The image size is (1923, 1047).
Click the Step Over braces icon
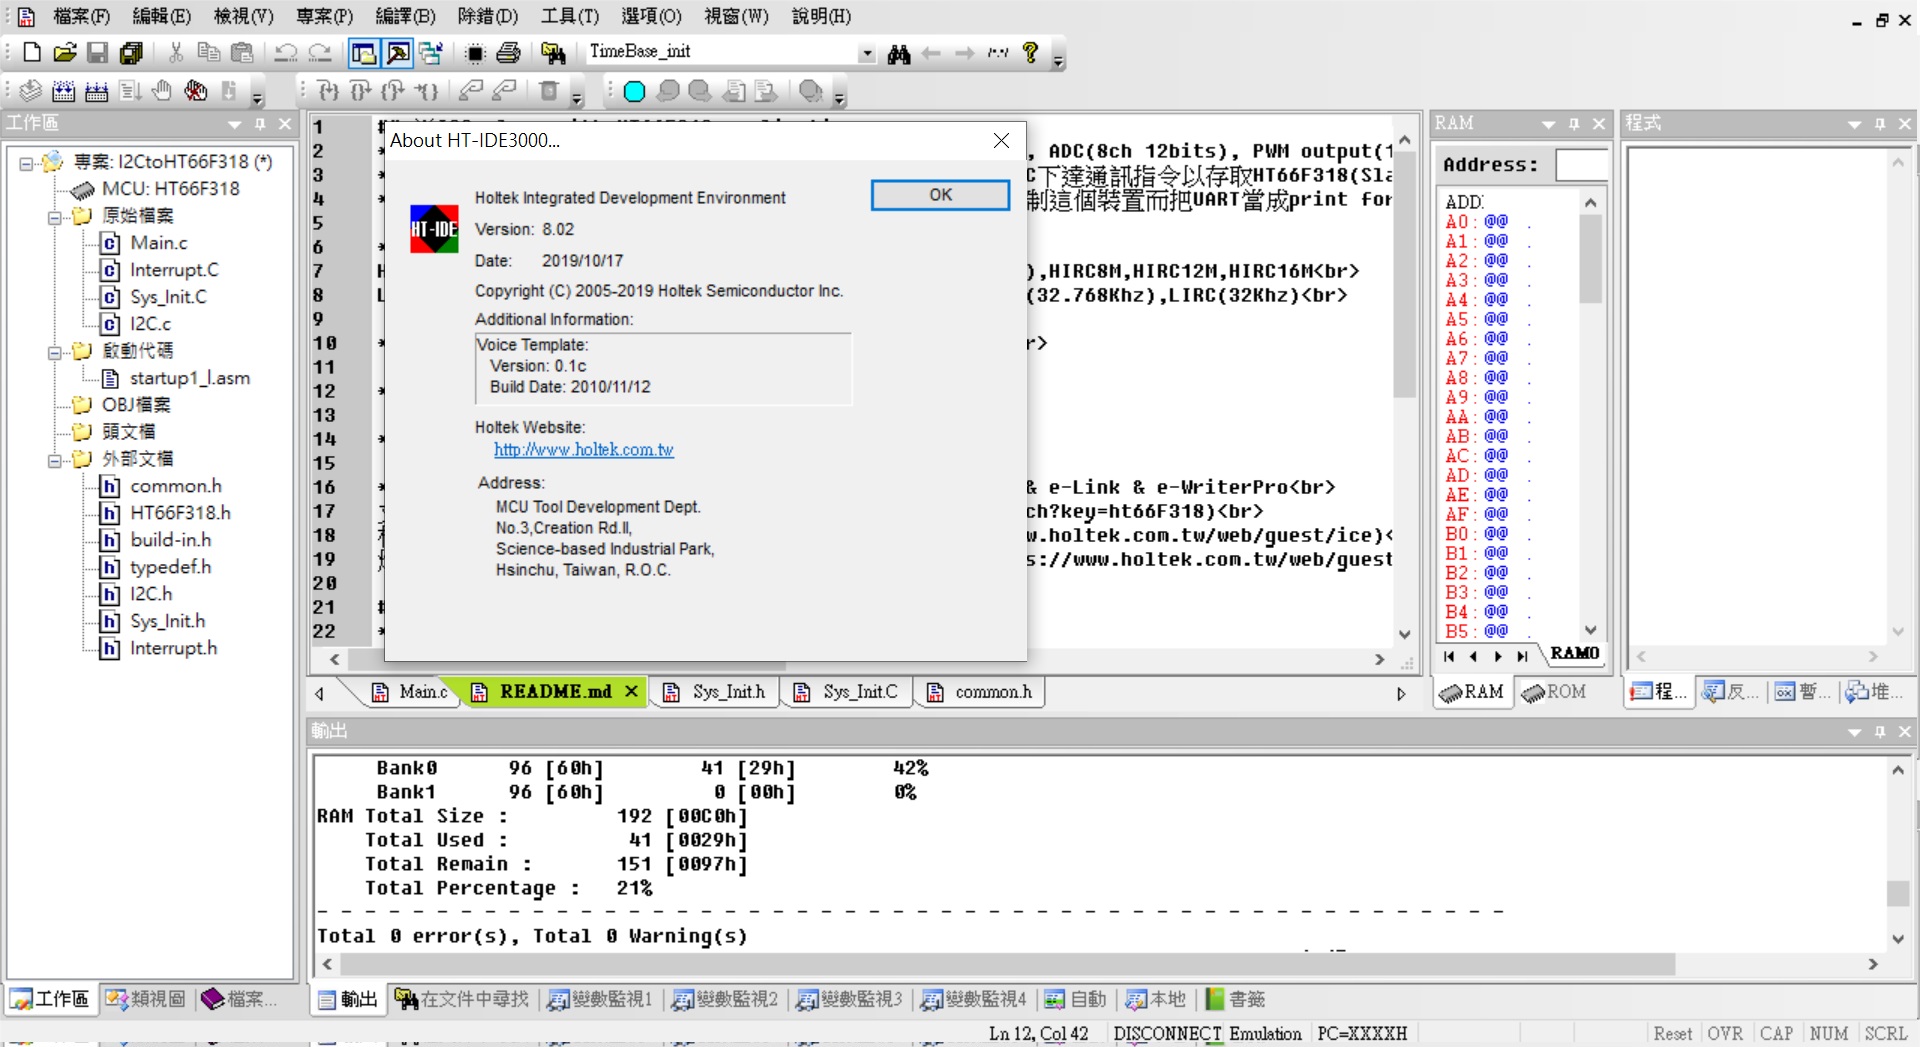(x=361, y=92)
